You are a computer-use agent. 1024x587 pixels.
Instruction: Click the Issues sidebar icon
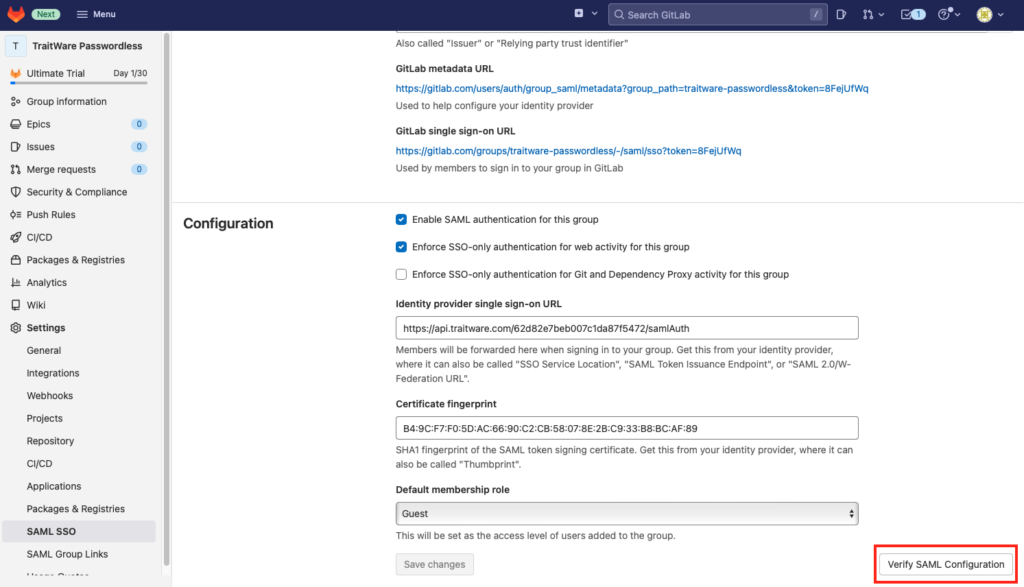pyautogui.click(x=16, y=147)
